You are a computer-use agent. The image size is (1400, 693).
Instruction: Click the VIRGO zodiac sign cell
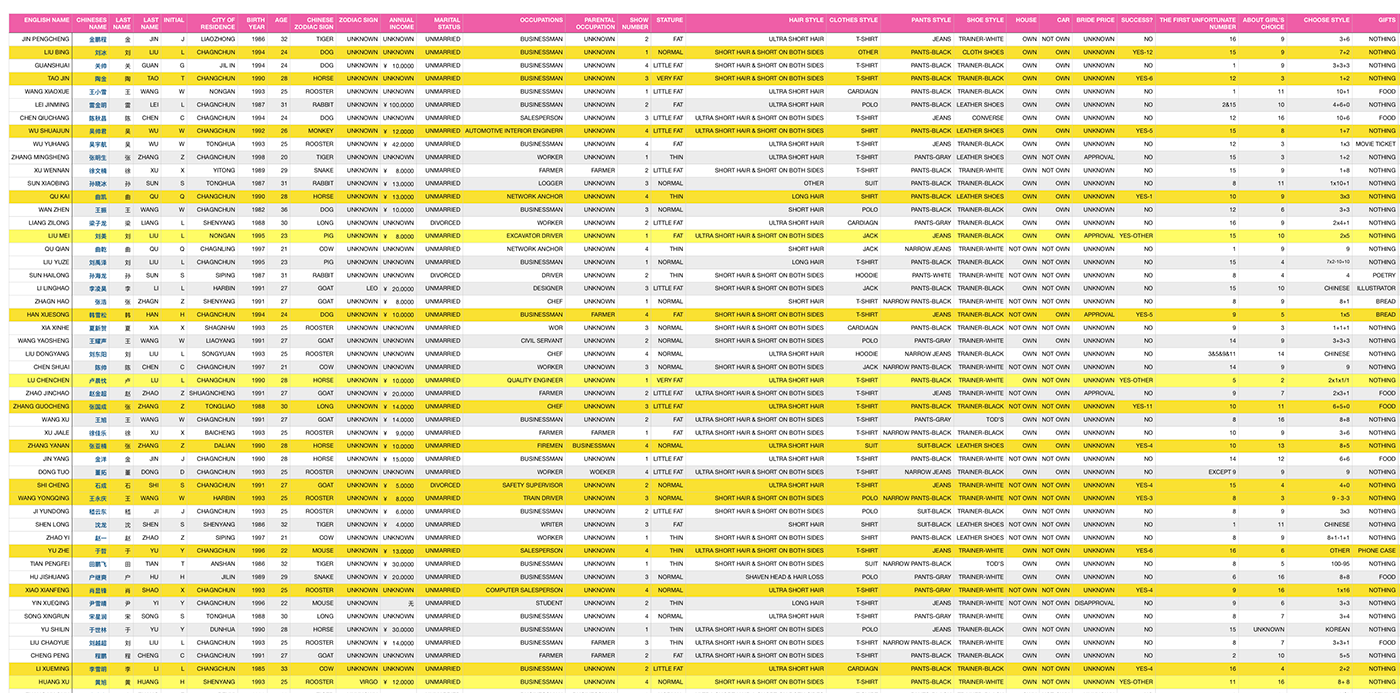point(369,682)
